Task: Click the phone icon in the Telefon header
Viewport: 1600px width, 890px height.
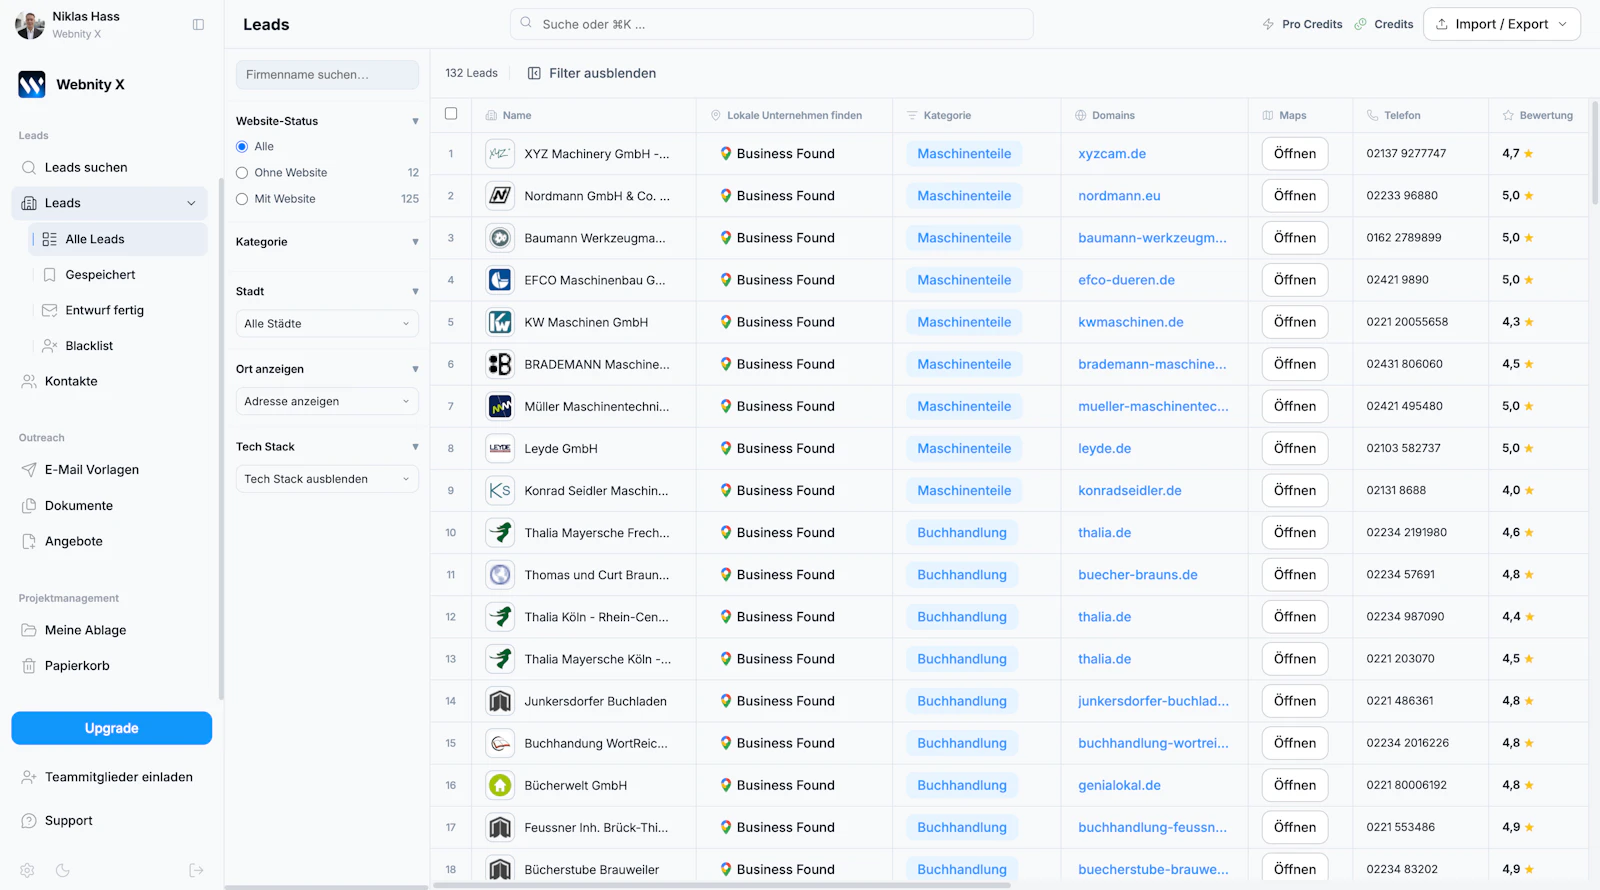Action: point(1372,116)
